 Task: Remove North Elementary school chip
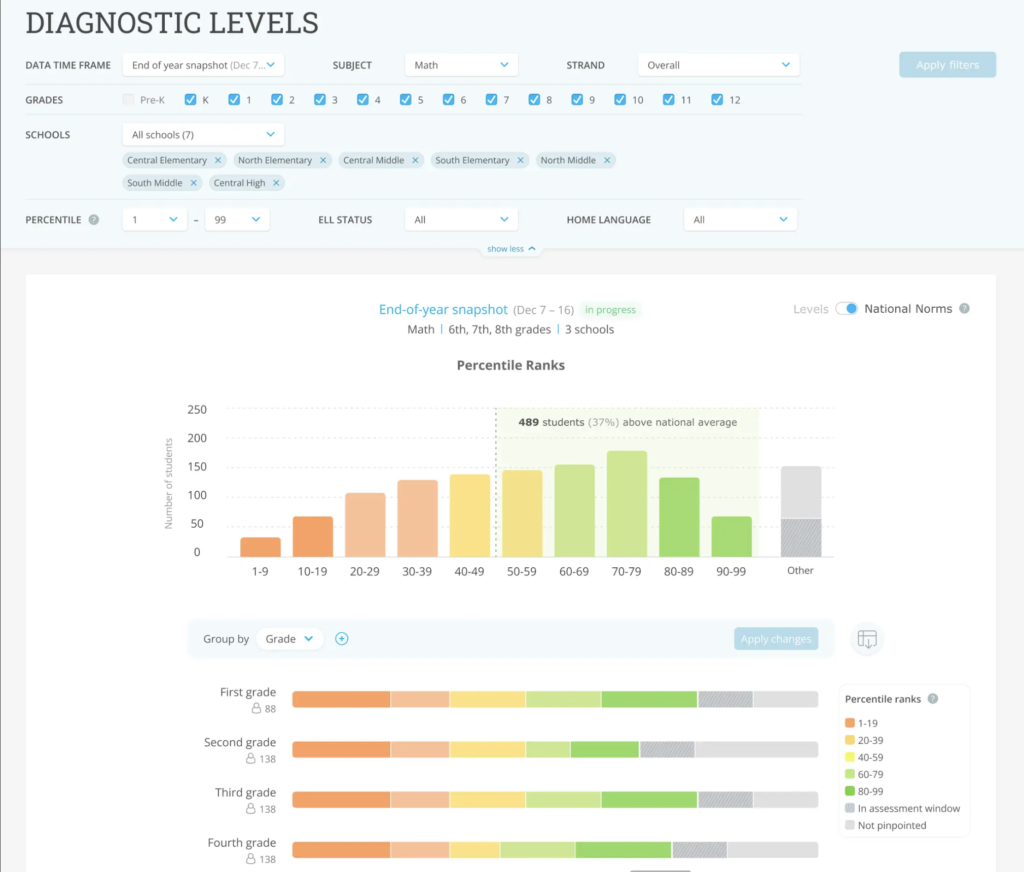click(x=323, y=160)
